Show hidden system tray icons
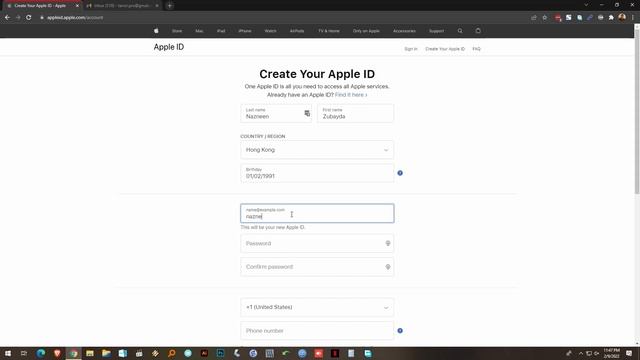 (x=580, y=353)
